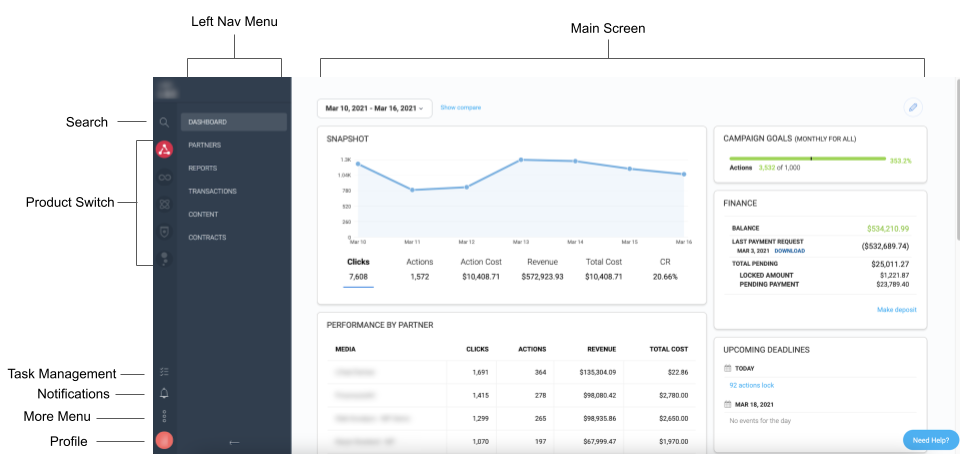Select the red triangle-logo icon in sidebar
Viewport: 960px width, 454px height.
pyautogui.click(x=165, y=150)
